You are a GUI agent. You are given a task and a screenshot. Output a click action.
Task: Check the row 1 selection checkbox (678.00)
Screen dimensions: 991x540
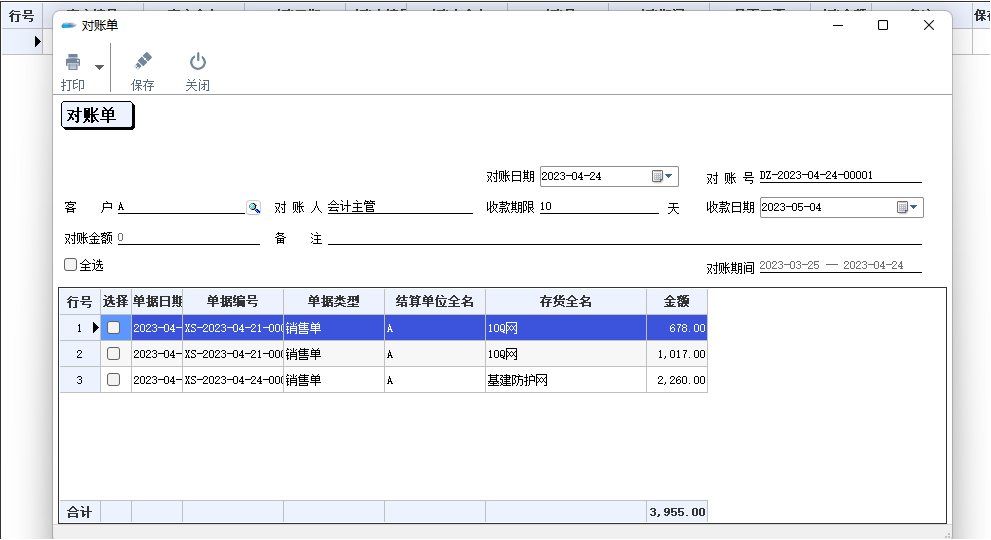pyautogui.click(x=114, y=328)
